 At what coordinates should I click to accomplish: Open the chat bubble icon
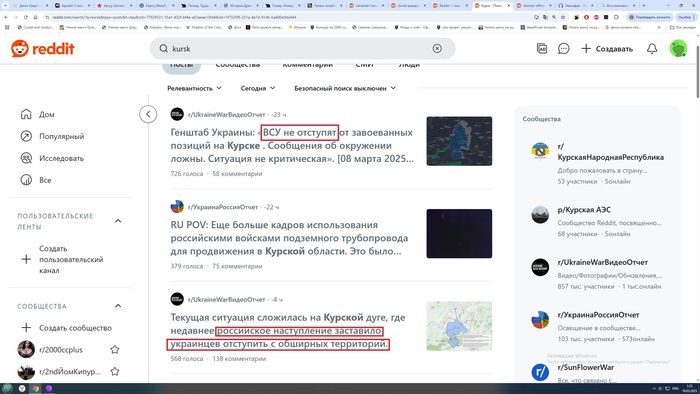click(563, 49)
